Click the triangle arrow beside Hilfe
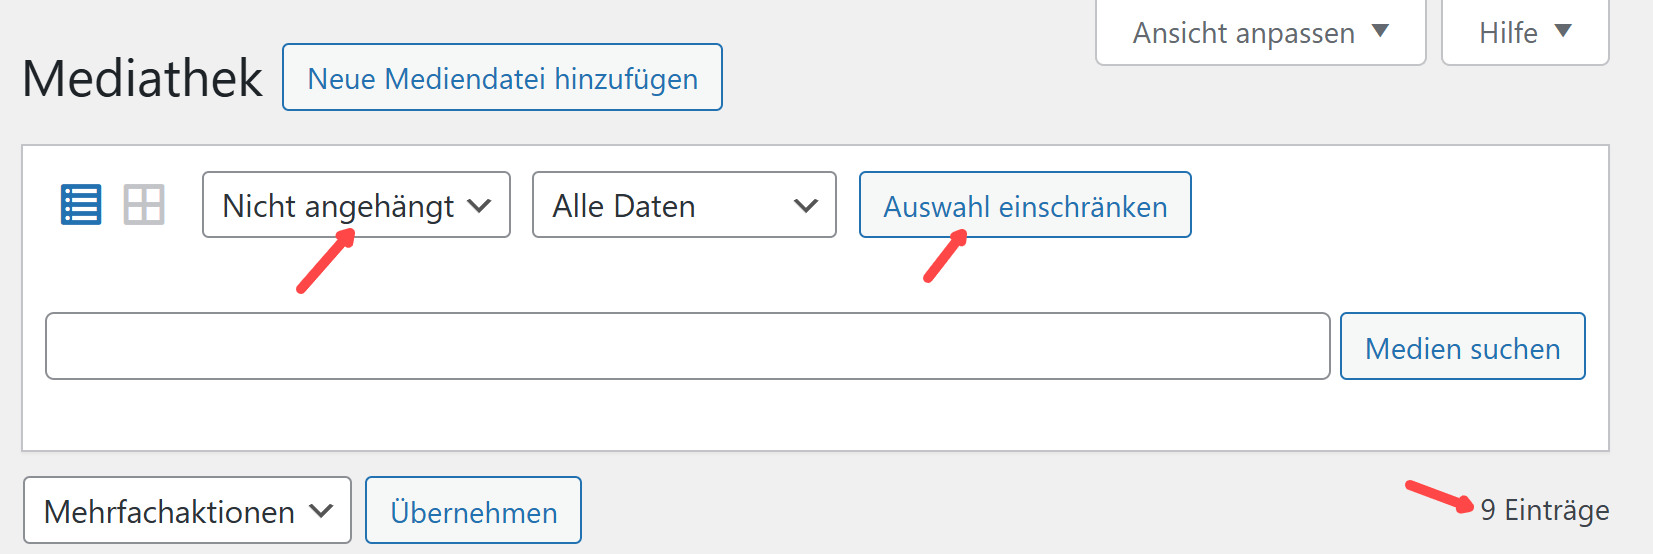The width and height of the screenshot is (1653, 554). (x=1563, y=31)
